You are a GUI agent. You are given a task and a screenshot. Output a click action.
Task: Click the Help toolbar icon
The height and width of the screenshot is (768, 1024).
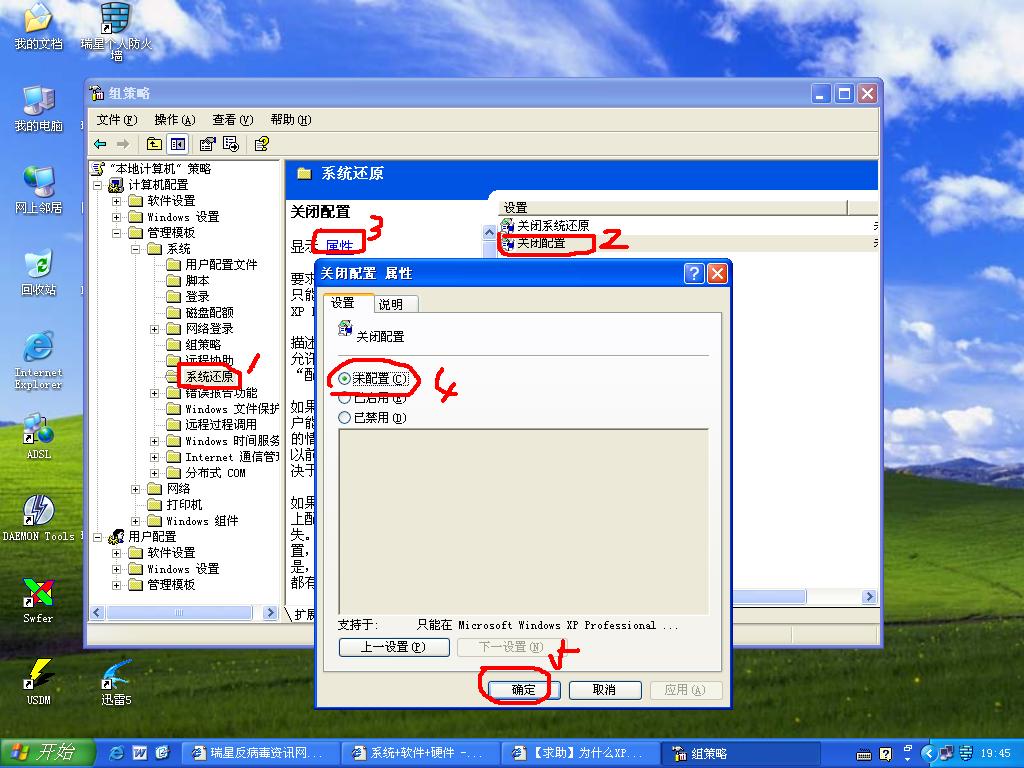point(262,144)
